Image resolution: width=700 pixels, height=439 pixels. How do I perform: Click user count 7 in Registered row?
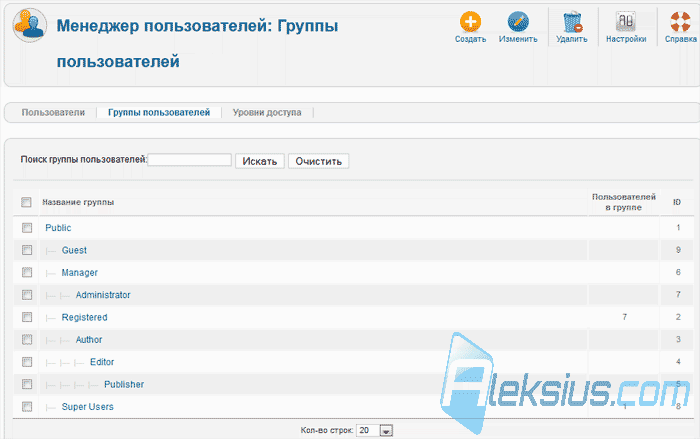tap(625, 317)
